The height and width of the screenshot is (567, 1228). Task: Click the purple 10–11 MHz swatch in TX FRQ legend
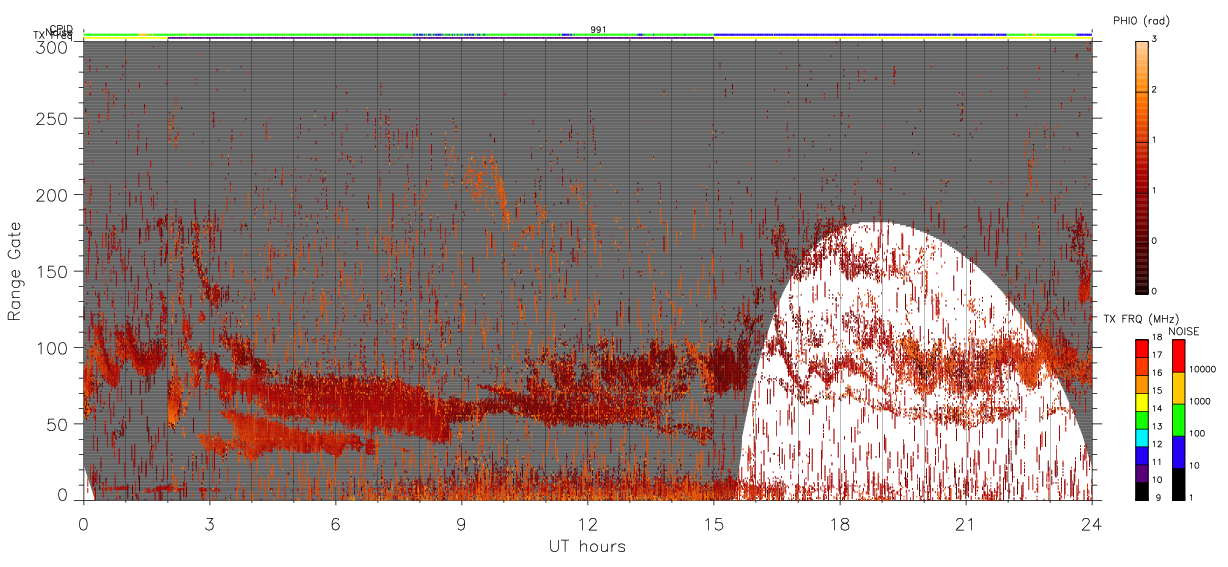(1142, 474)
